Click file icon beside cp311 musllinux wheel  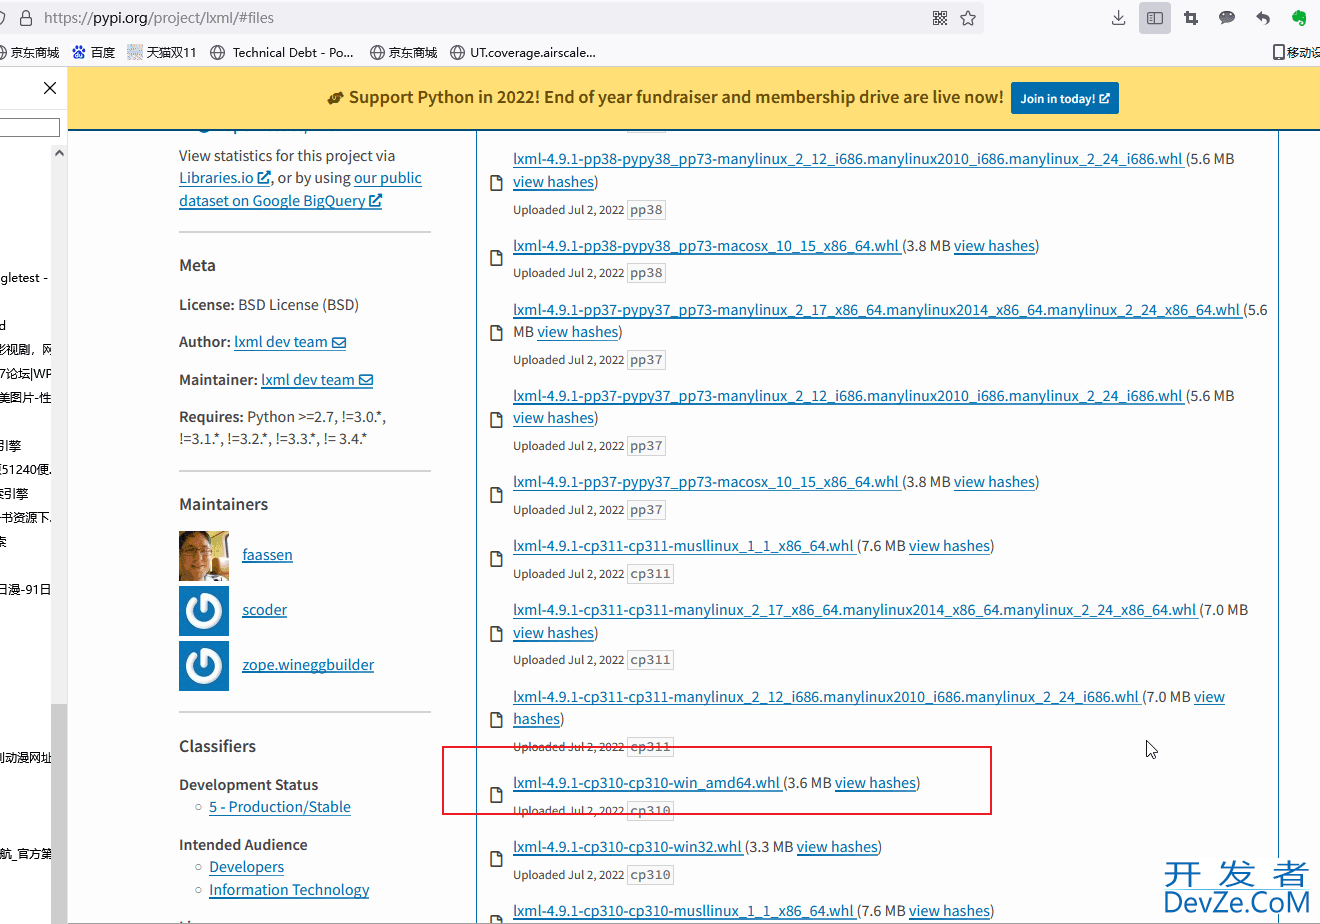tap(496, 558)
